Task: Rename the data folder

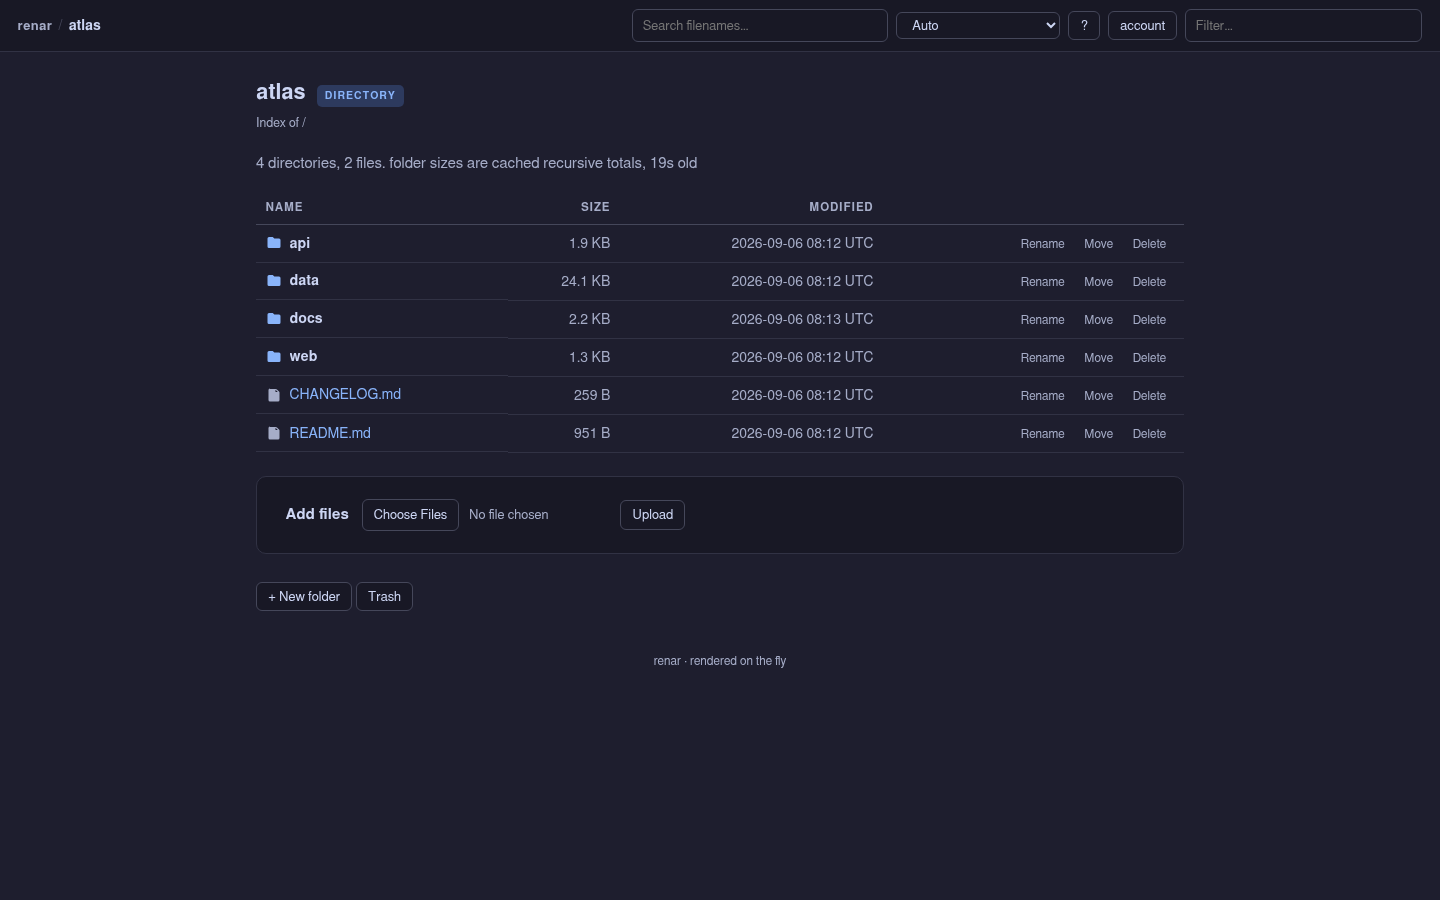Action: point(1042,282)
